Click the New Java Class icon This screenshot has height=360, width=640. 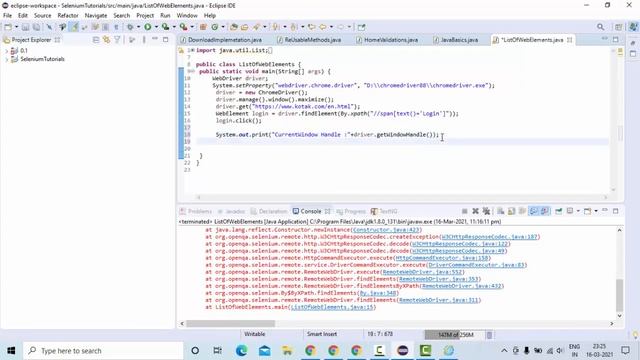tap(215, 27)
